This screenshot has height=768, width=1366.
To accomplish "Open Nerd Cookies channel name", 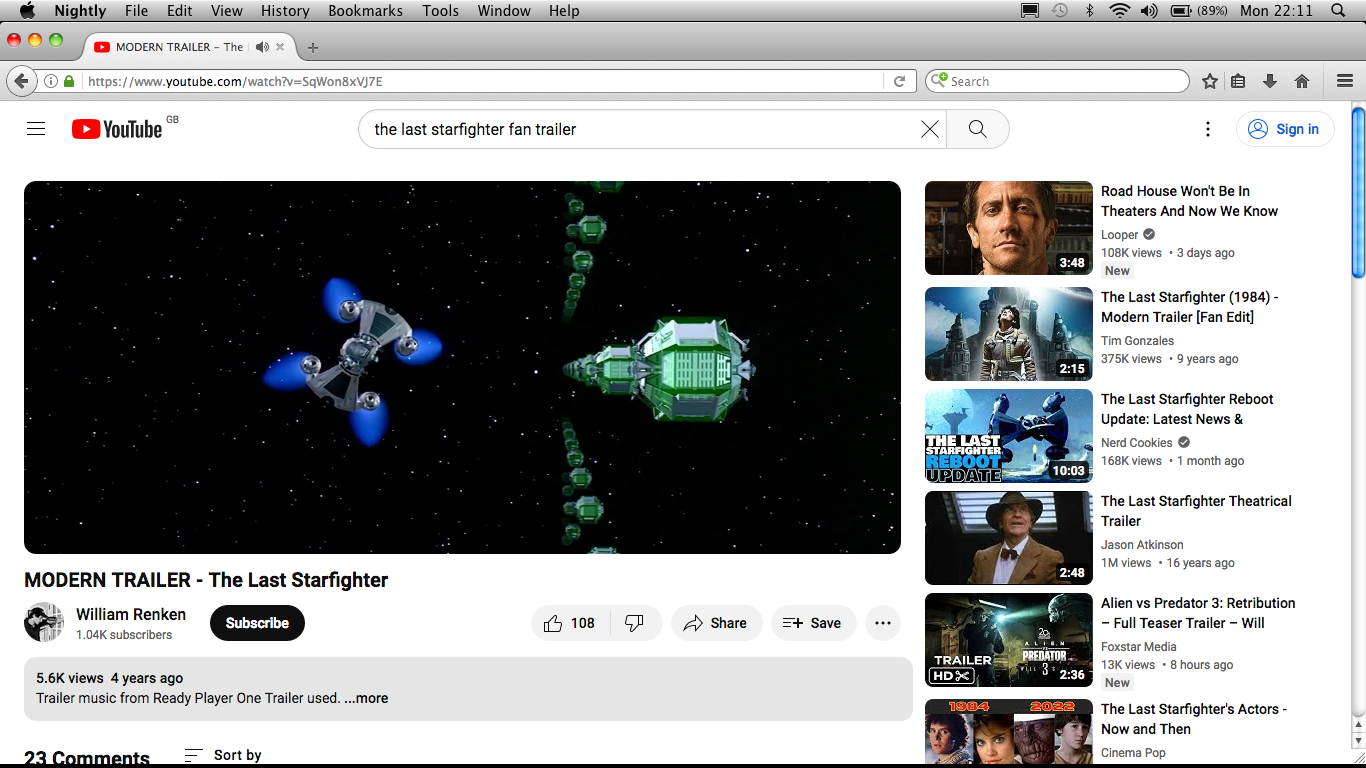I will pos(1137,443).
